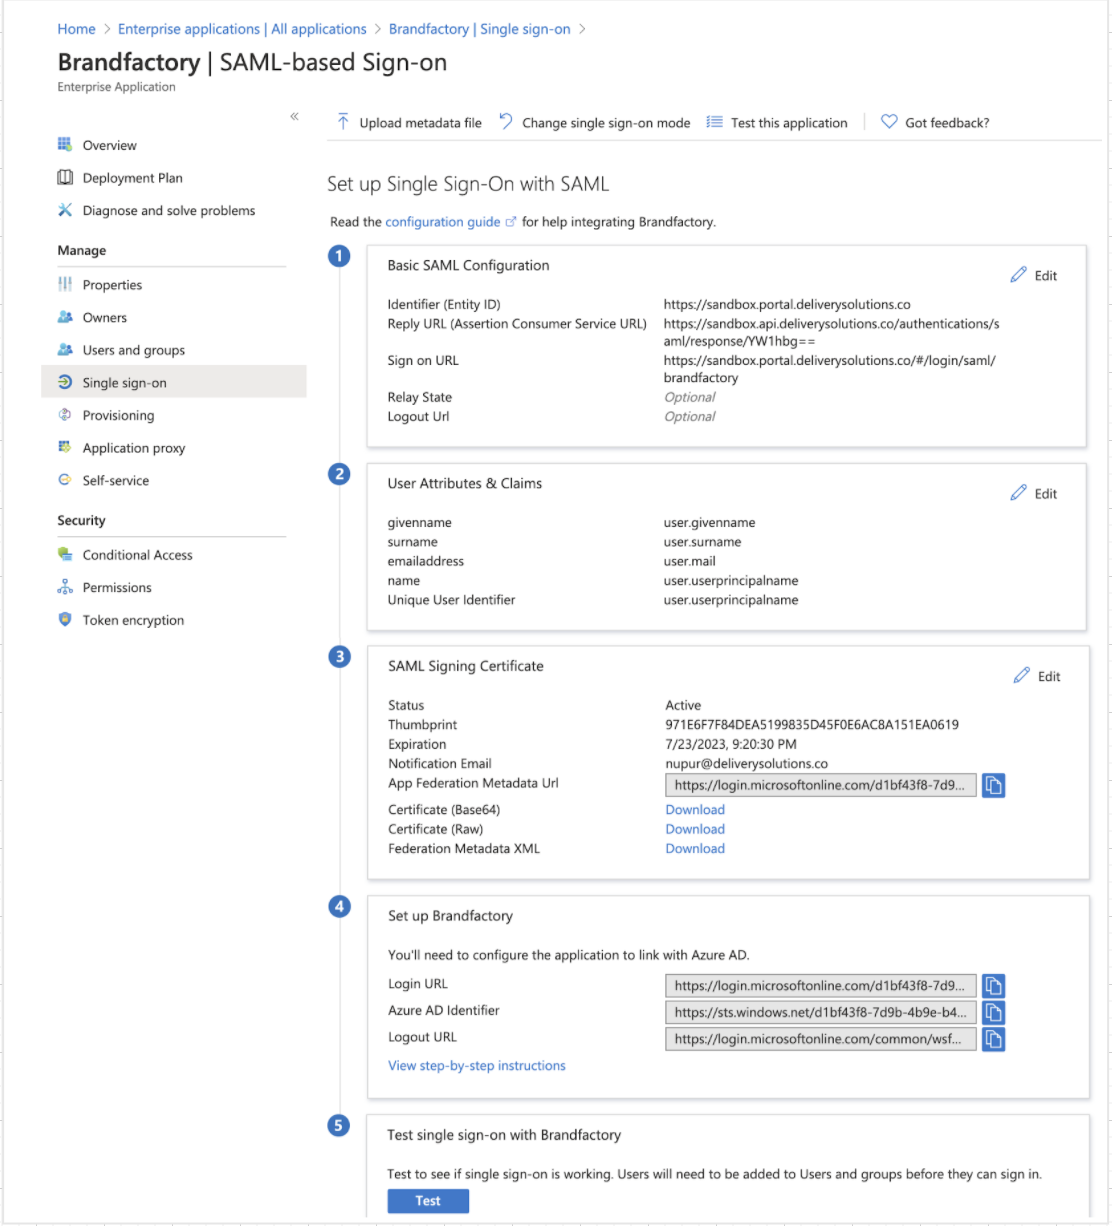Download the Certificate (Base64)

695,810
